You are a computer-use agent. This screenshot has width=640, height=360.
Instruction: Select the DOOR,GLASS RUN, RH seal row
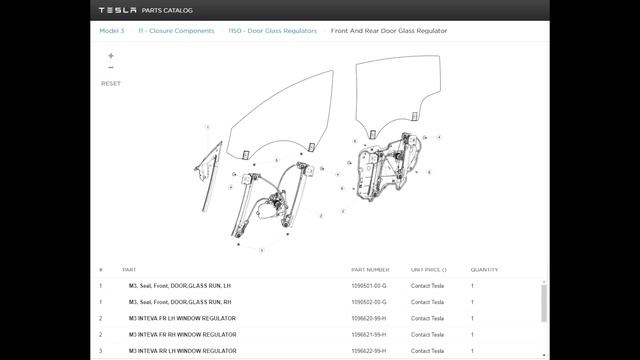pyautogui.click(x=317, y=302)
